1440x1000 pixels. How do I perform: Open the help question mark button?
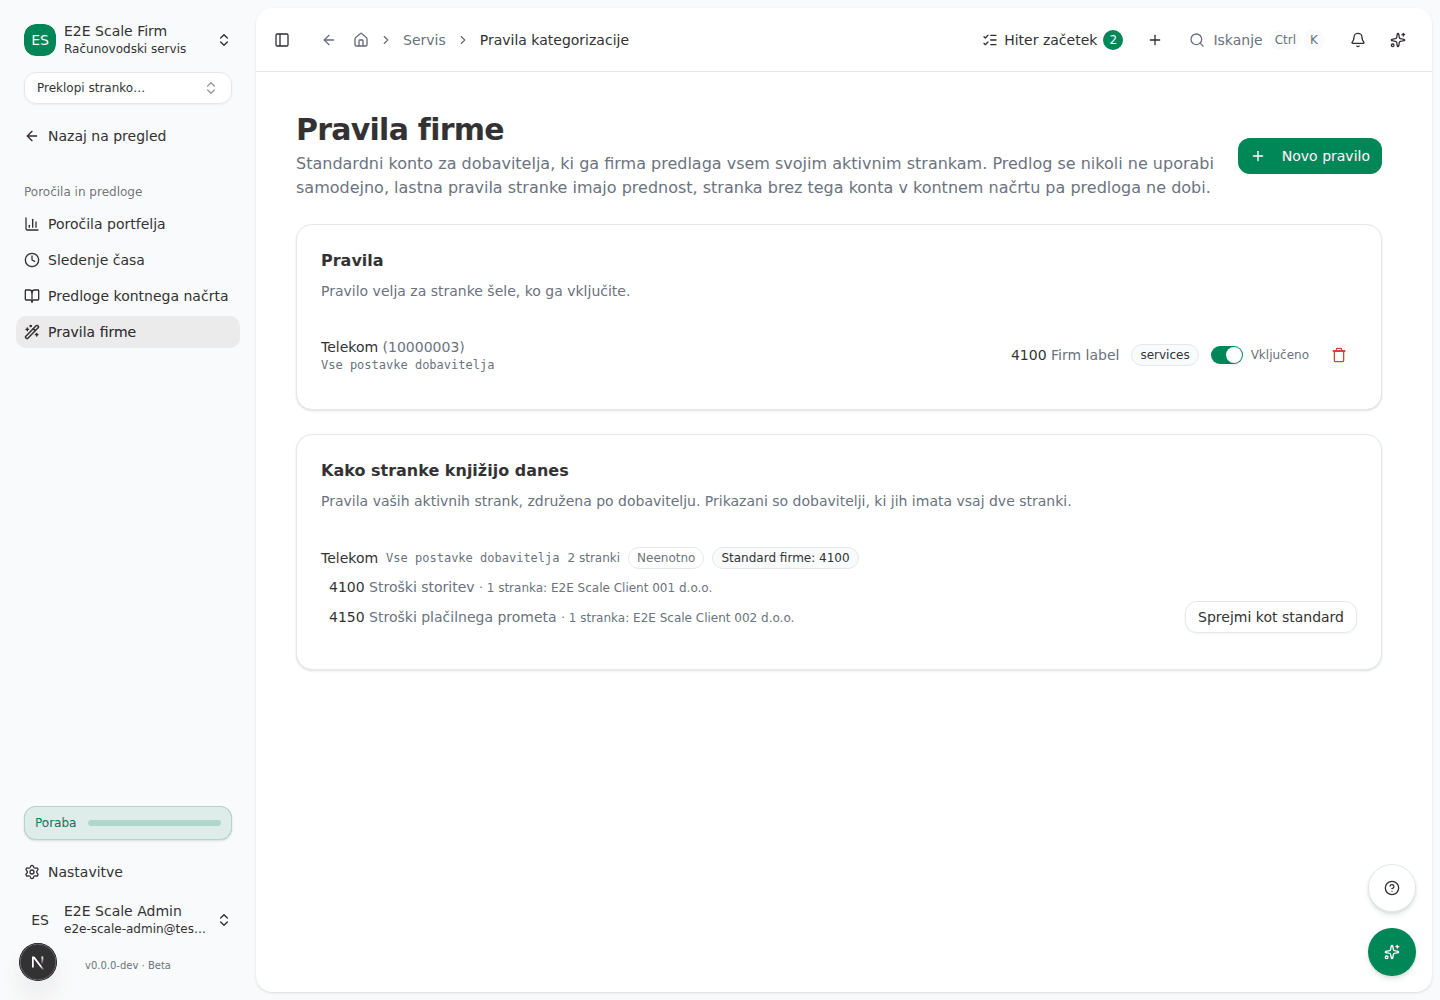coord(1392,888)
